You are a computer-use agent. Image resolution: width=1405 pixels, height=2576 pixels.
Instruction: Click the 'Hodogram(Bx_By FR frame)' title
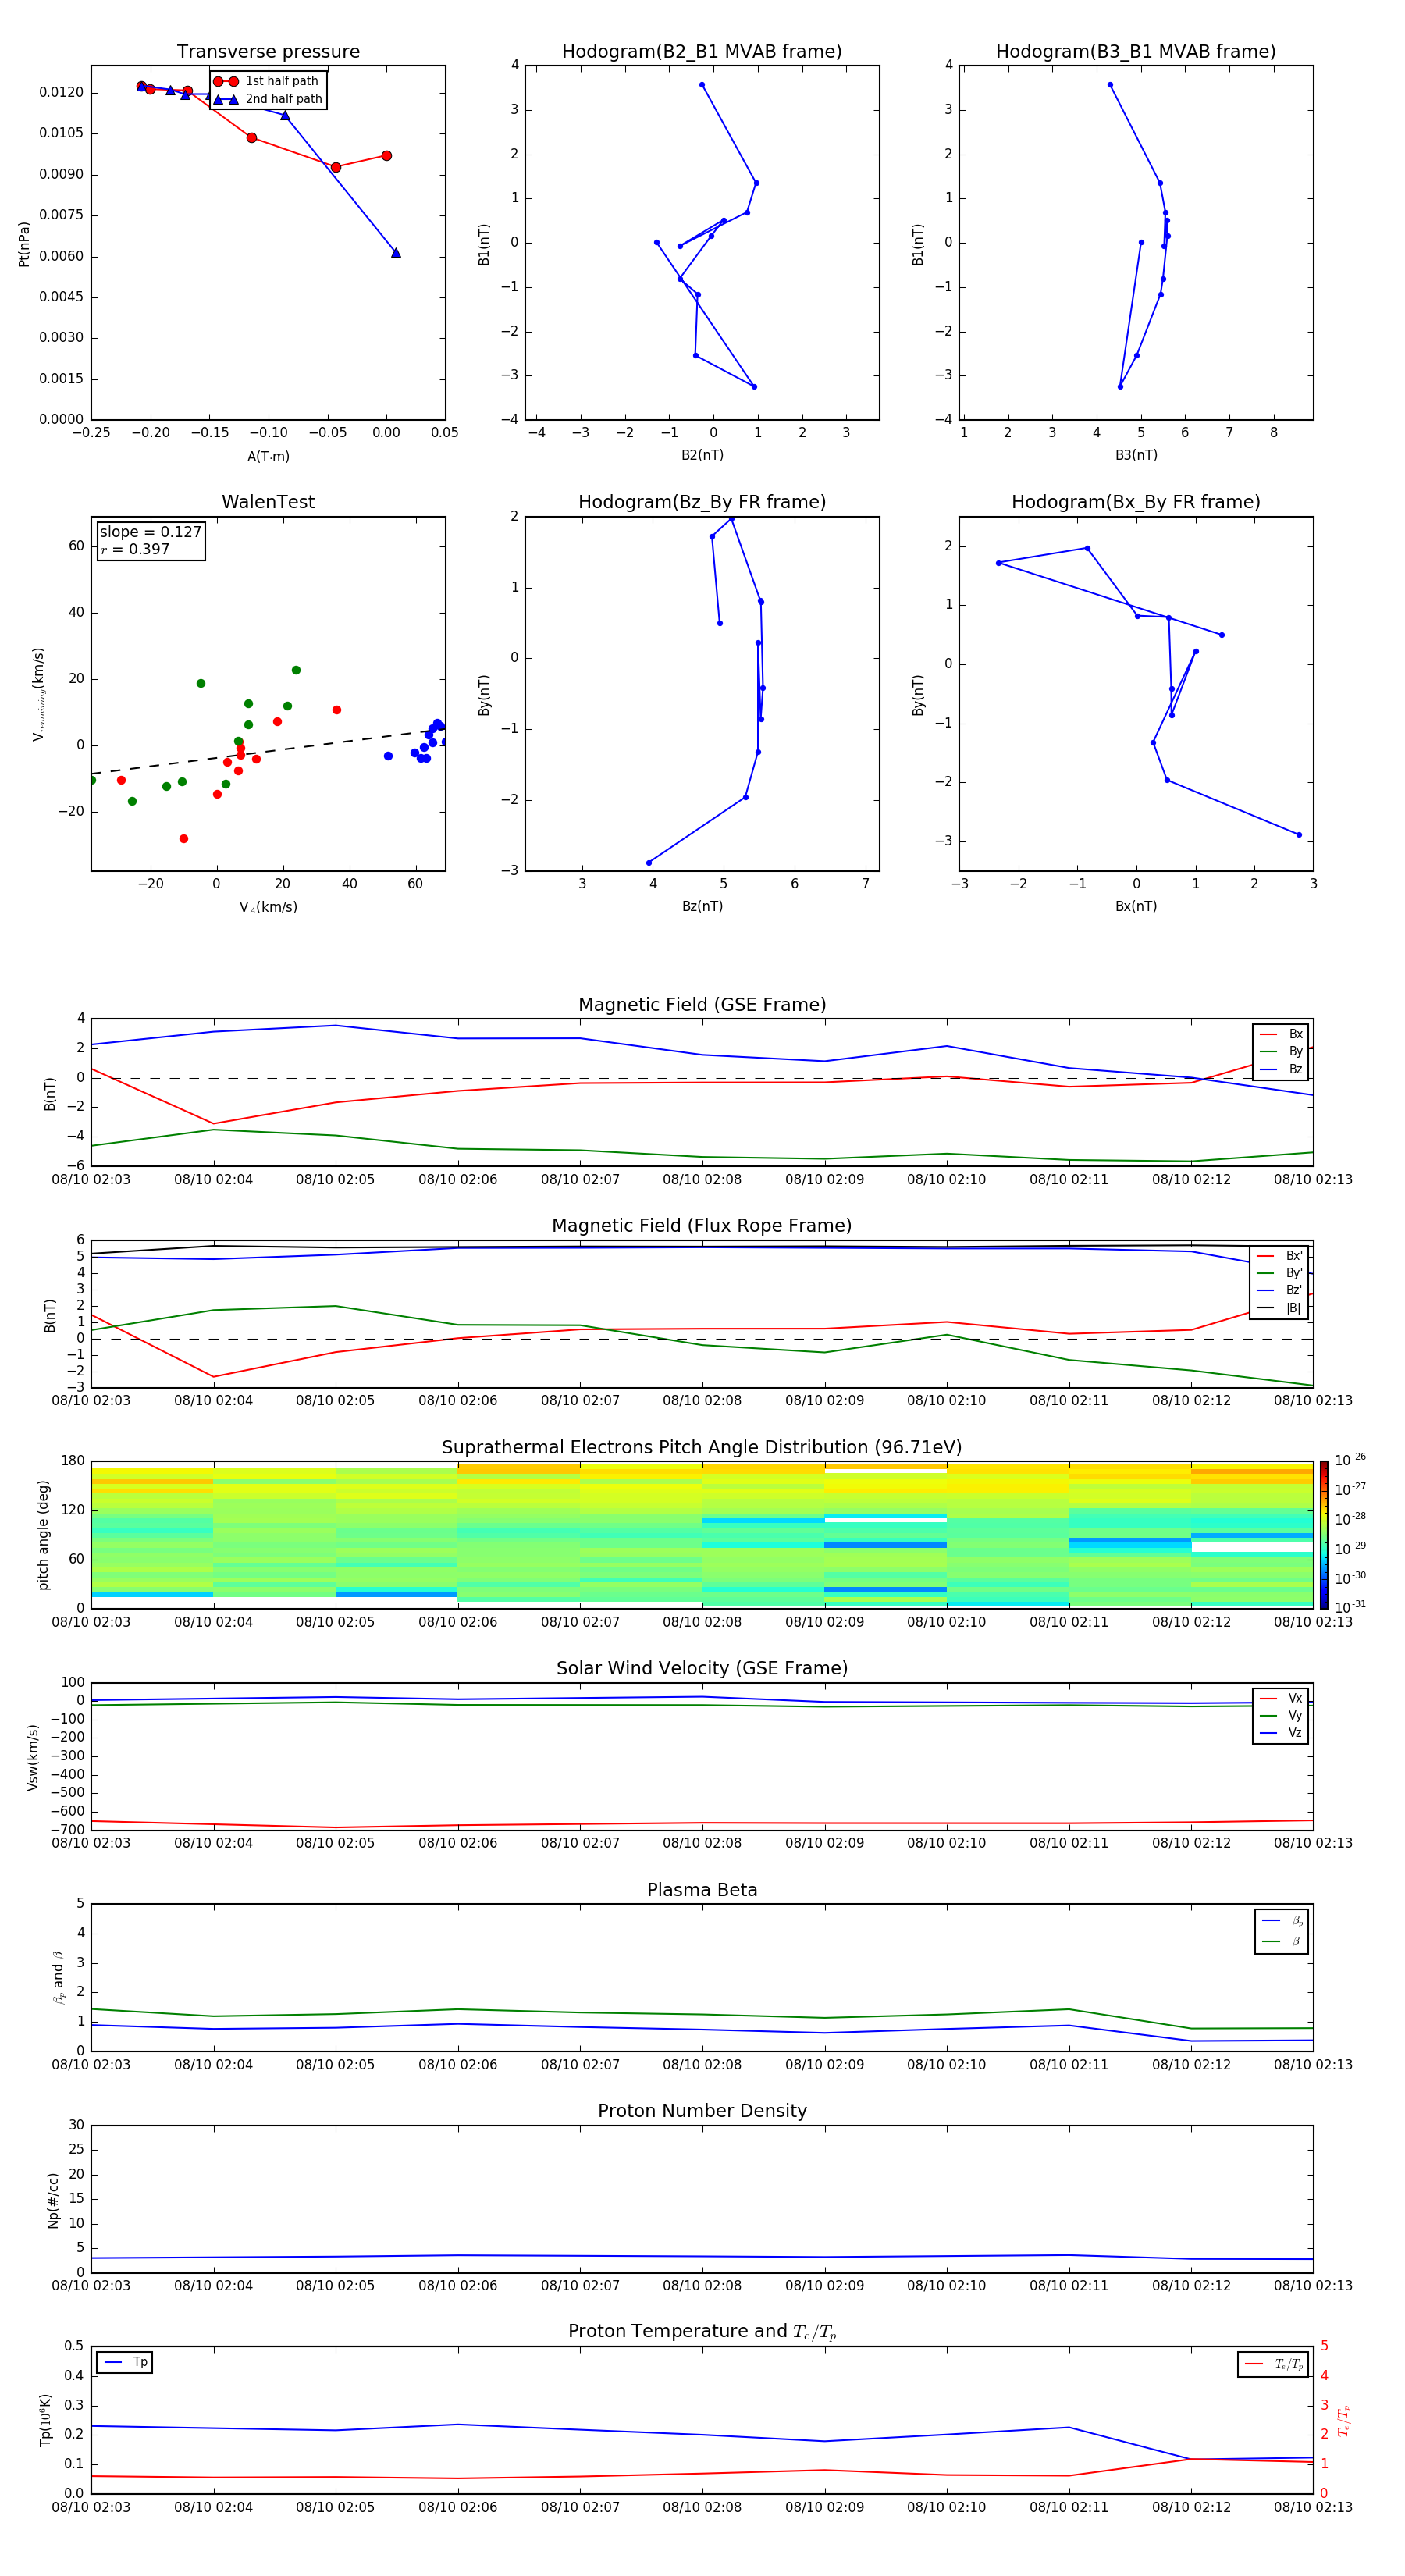(1136, 502)
